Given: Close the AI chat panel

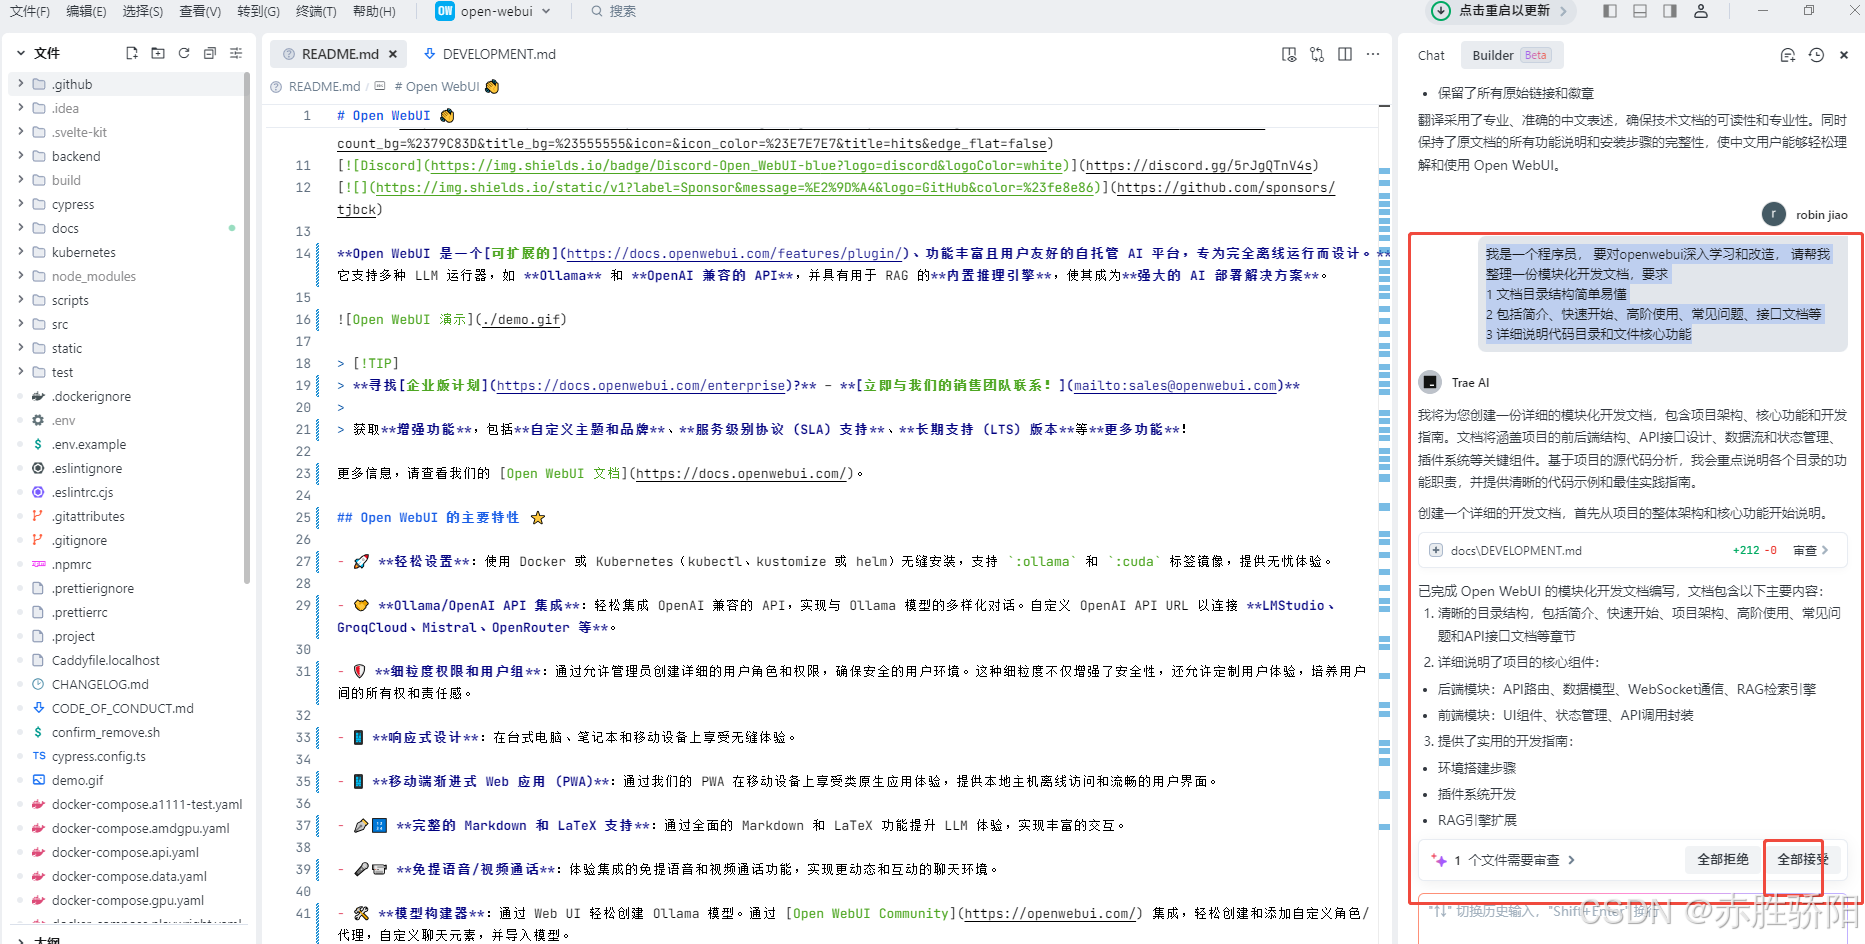Looking at the screenshot, I should click(1844, 55).
